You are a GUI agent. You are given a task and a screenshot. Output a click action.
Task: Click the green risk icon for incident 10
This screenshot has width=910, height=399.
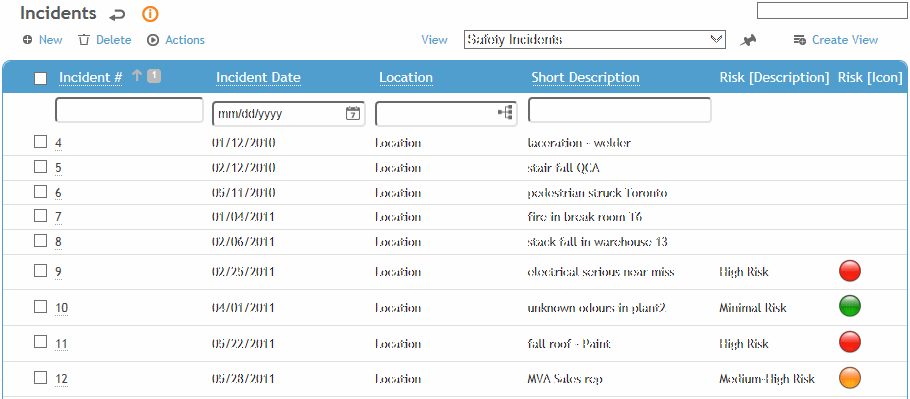(850, 306)
